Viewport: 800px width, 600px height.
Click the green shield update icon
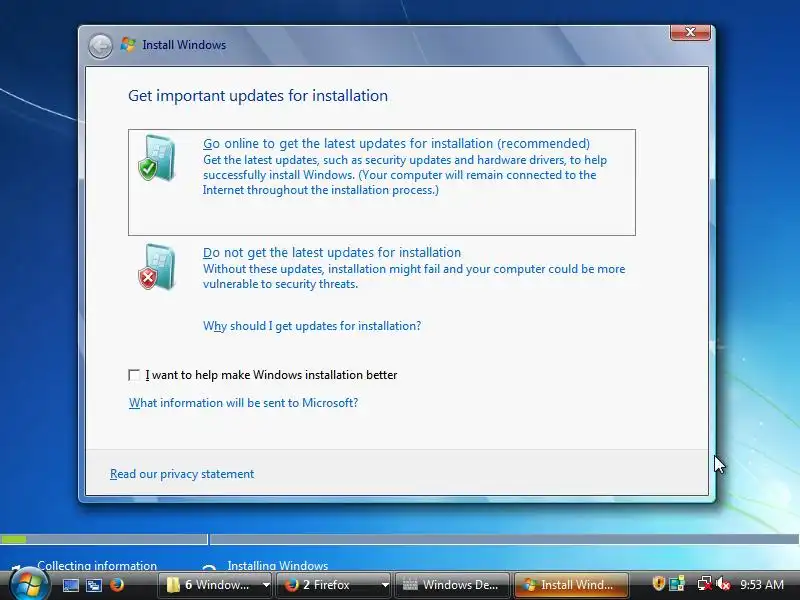(x=157, y=158)
